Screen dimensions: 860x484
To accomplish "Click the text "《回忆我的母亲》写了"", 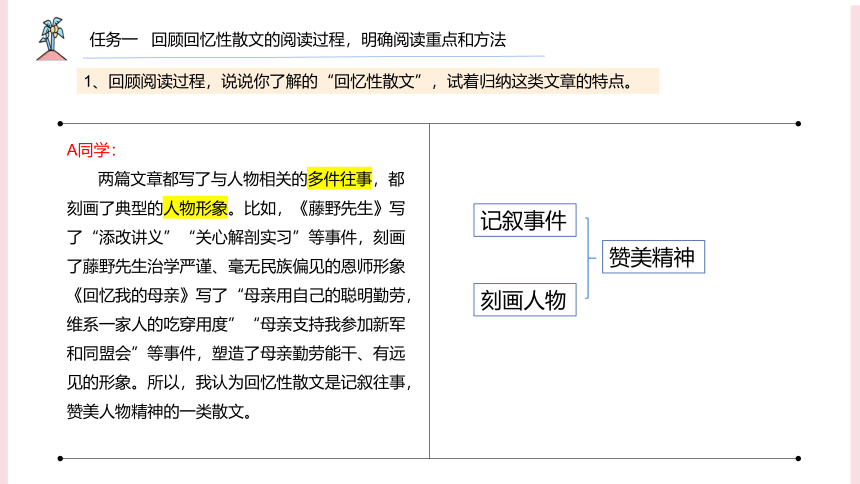I will click(148, 295).
